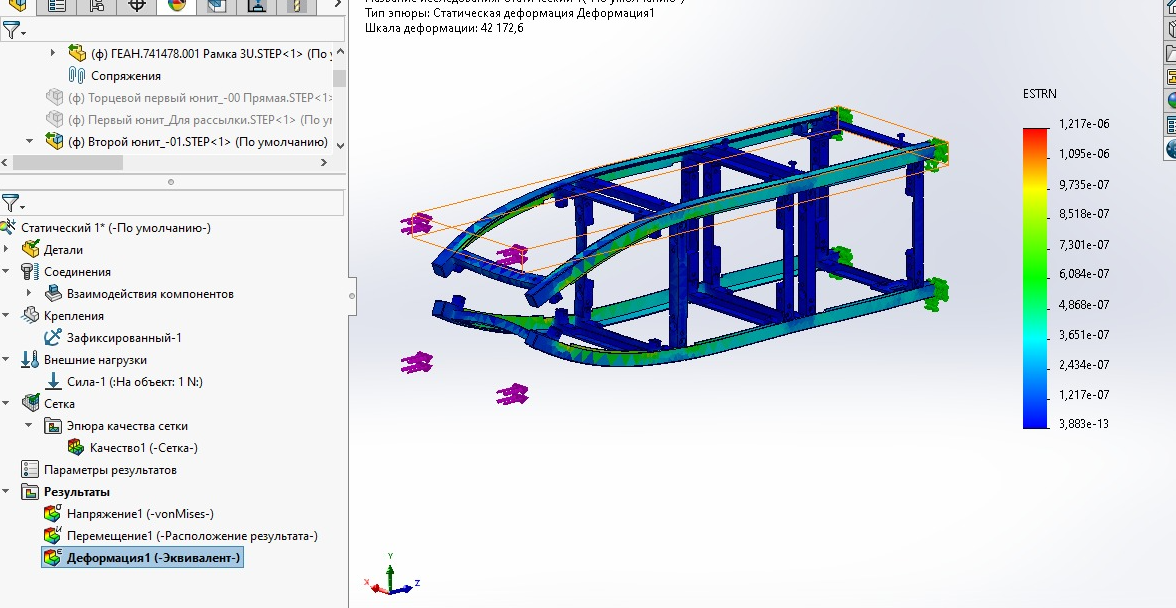Click the Крепления fixtures icon
Screen dimensions: 1176x608
(31, 315)
